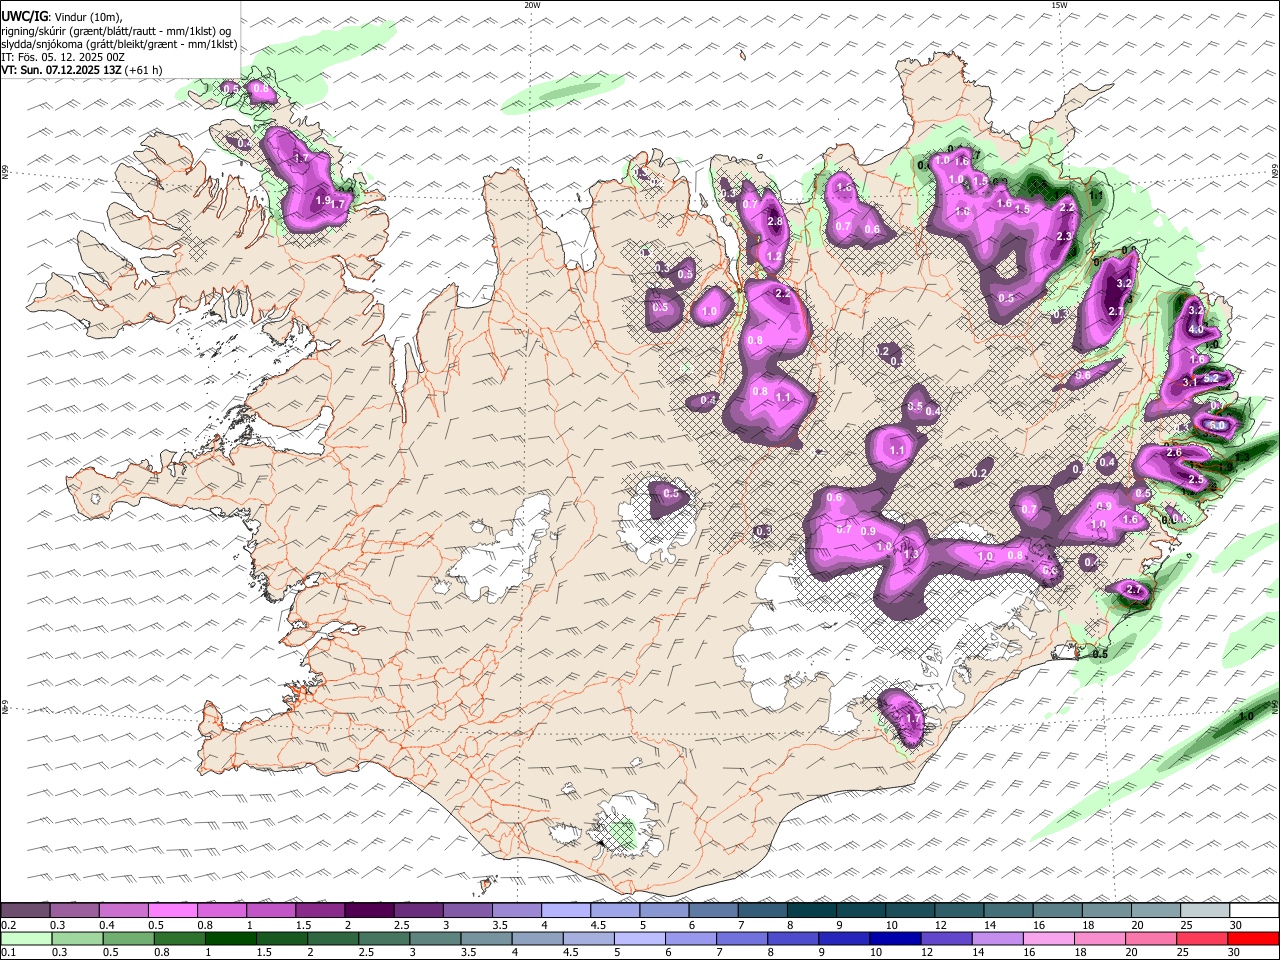This screenshot has width=1280, height=960.
Task: Click the '2.3' precipitation value on the map
Action: tap(1064, 236)
